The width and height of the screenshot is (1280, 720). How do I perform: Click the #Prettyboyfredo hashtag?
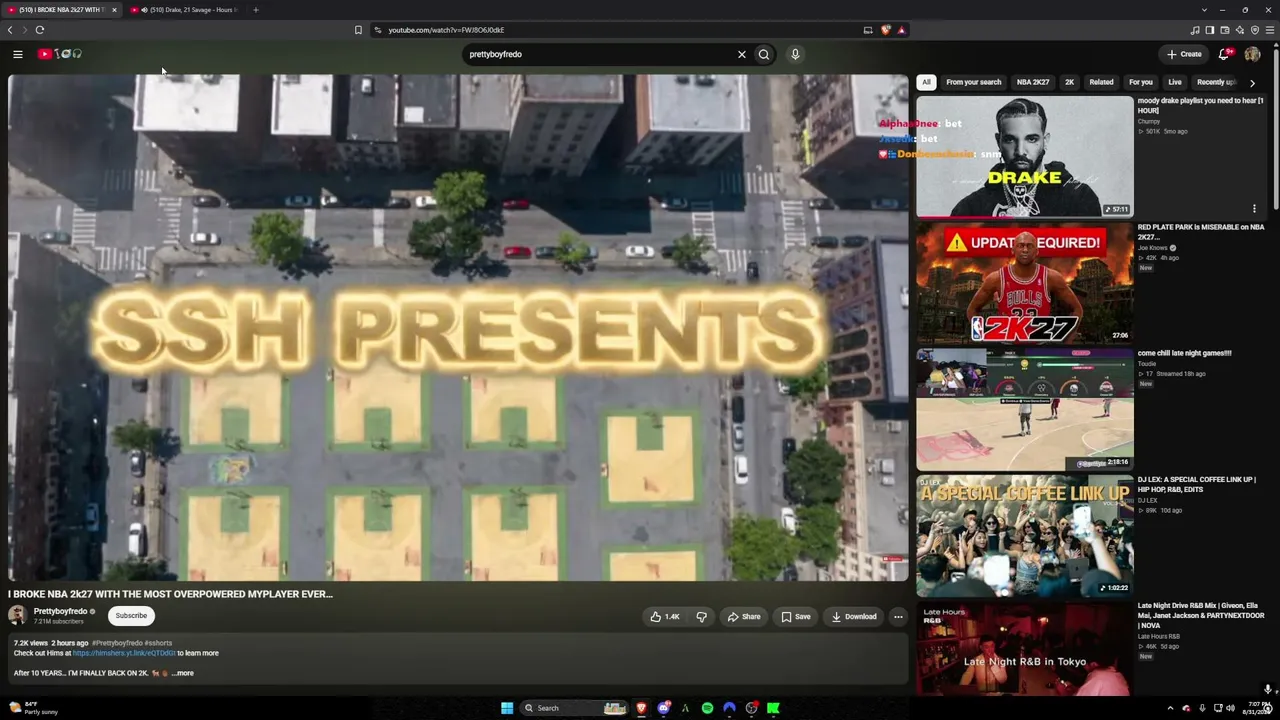117,643
